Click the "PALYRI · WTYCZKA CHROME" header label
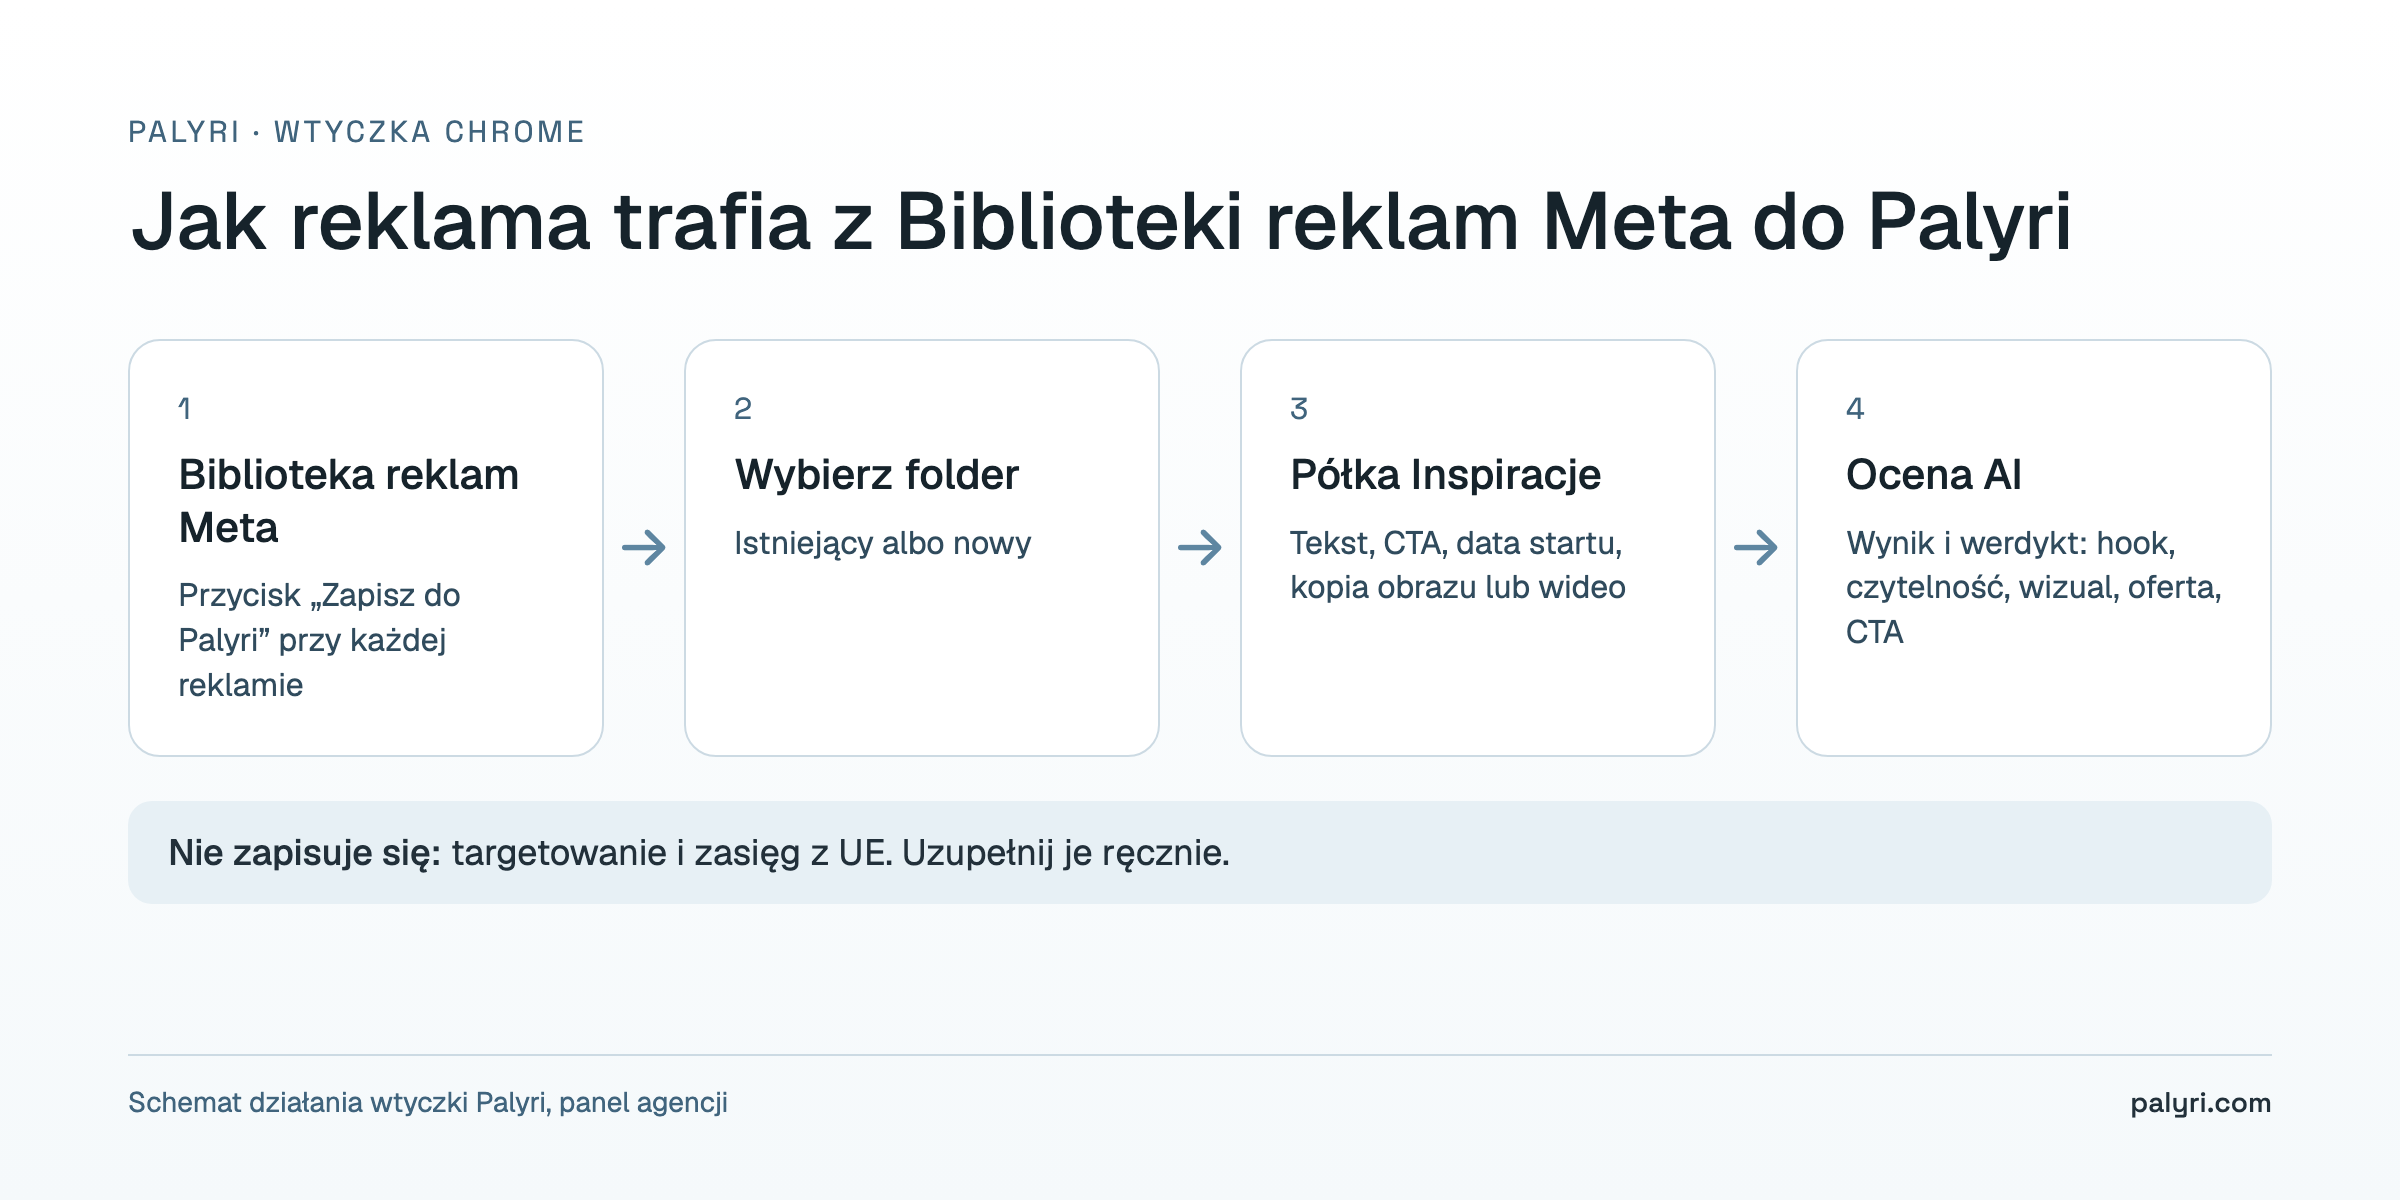 tap(356, 132)
